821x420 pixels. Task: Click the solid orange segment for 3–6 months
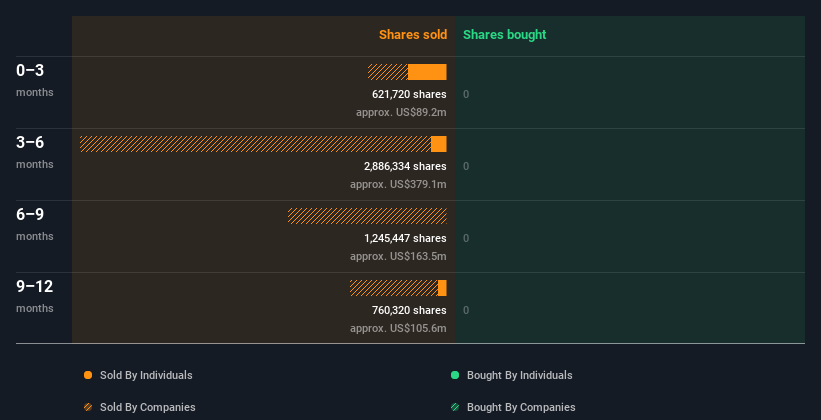(439, 144)
